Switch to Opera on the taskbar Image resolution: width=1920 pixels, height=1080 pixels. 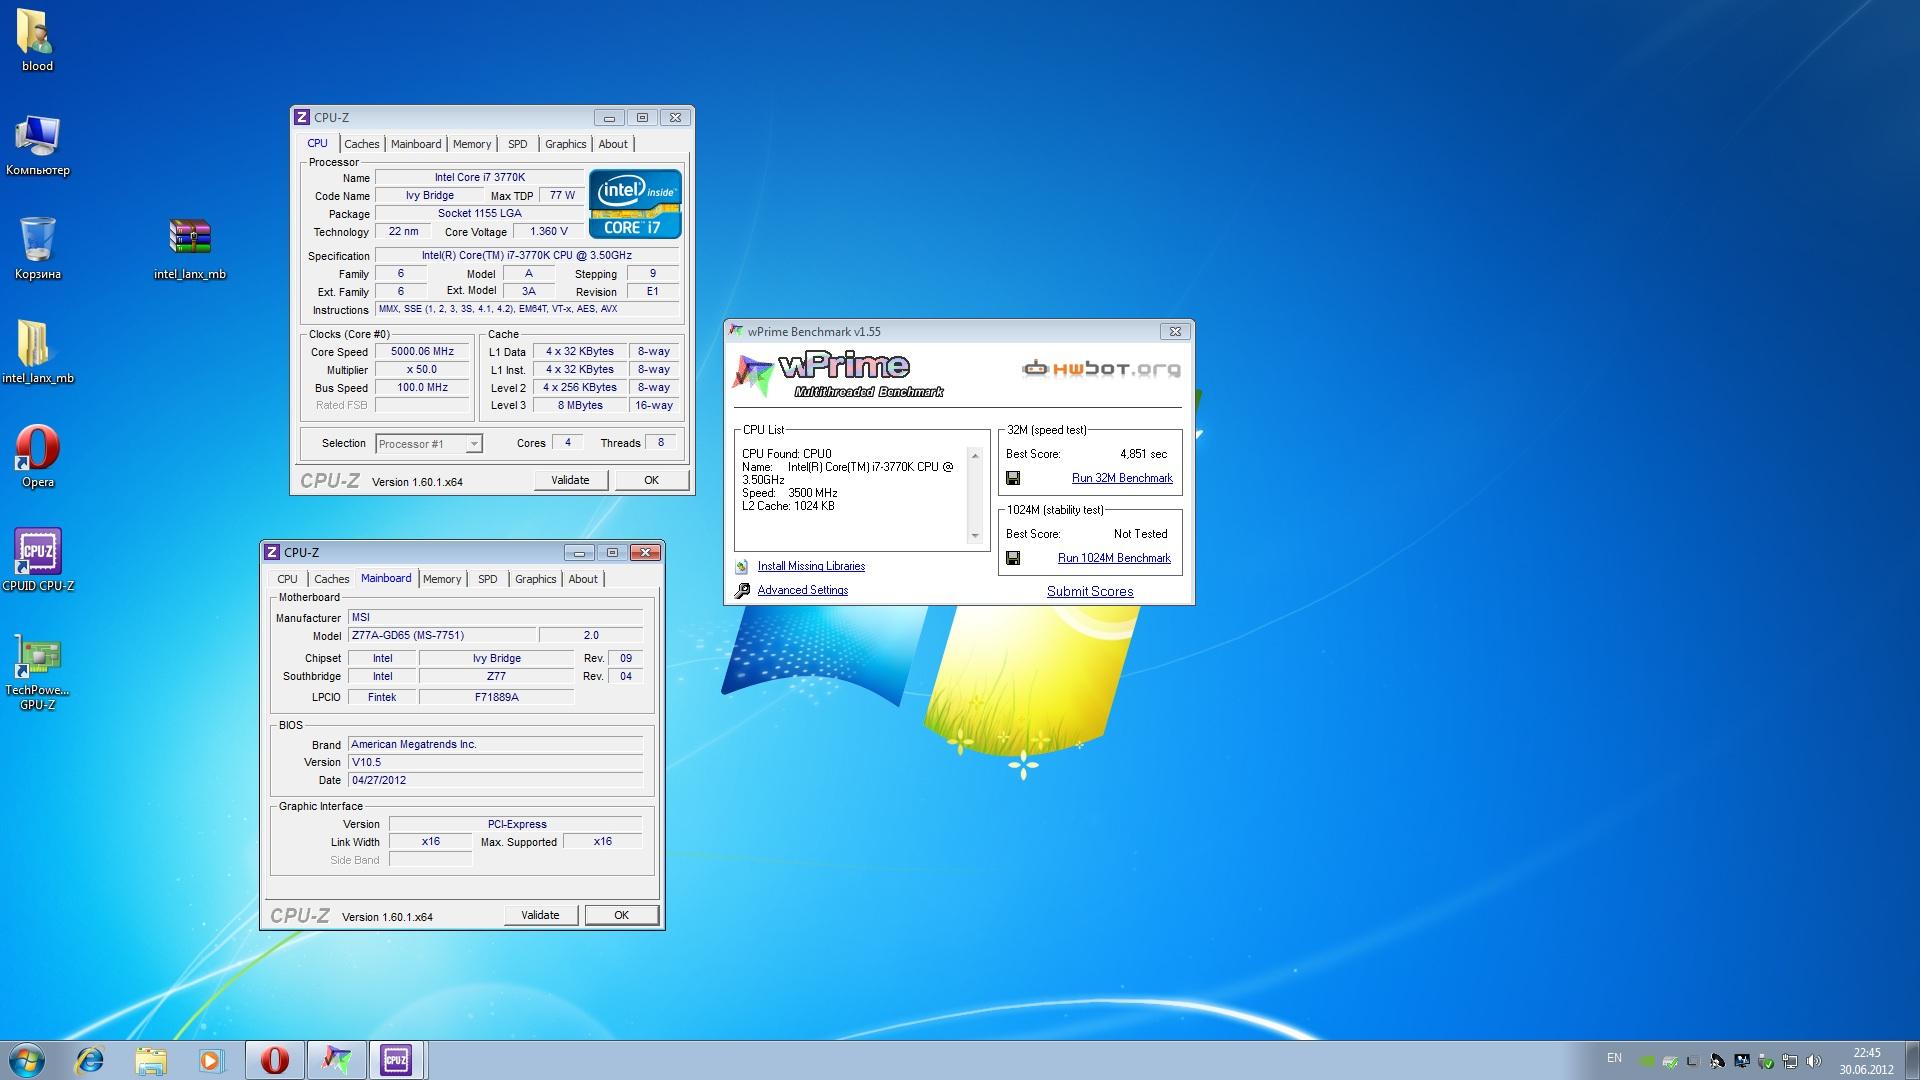tap(275, 1060)
